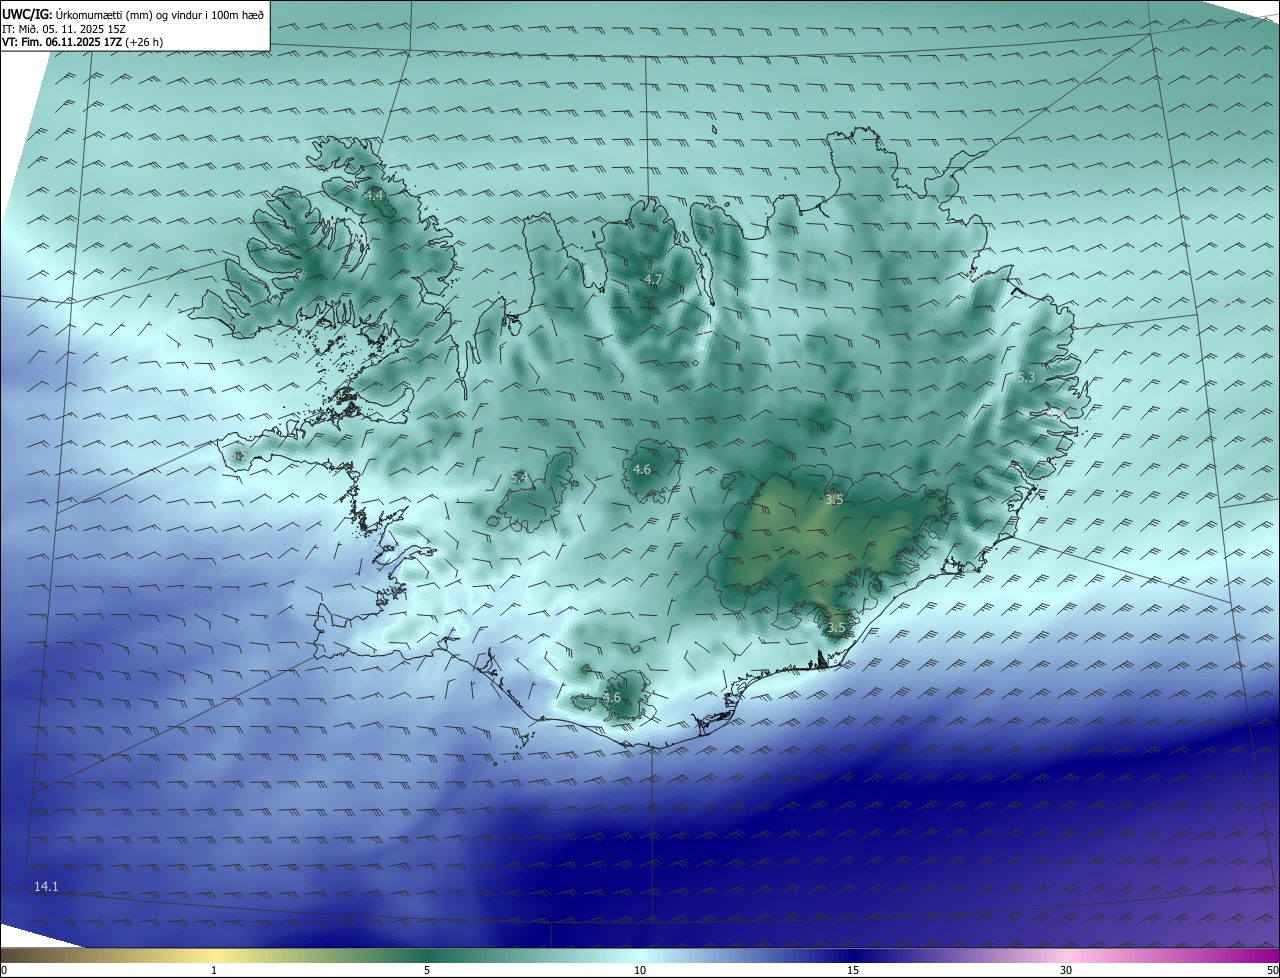This screenshot has width=1280, height=978.
Task: Click the 1 label on the color scale
Action: coord(214,970)
